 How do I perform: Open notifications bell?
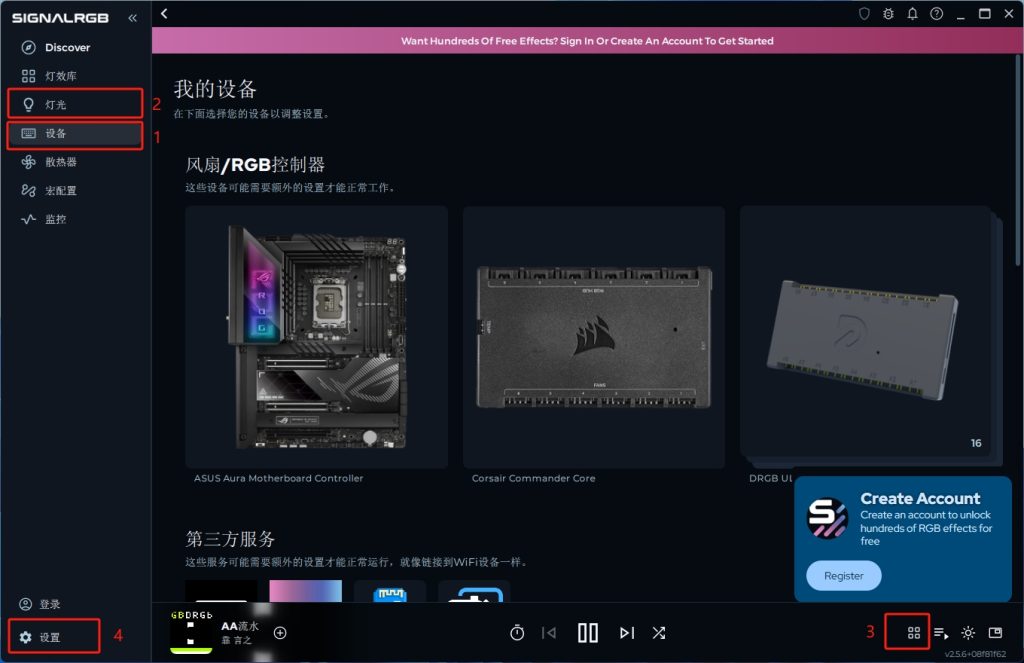click(912, 14)
